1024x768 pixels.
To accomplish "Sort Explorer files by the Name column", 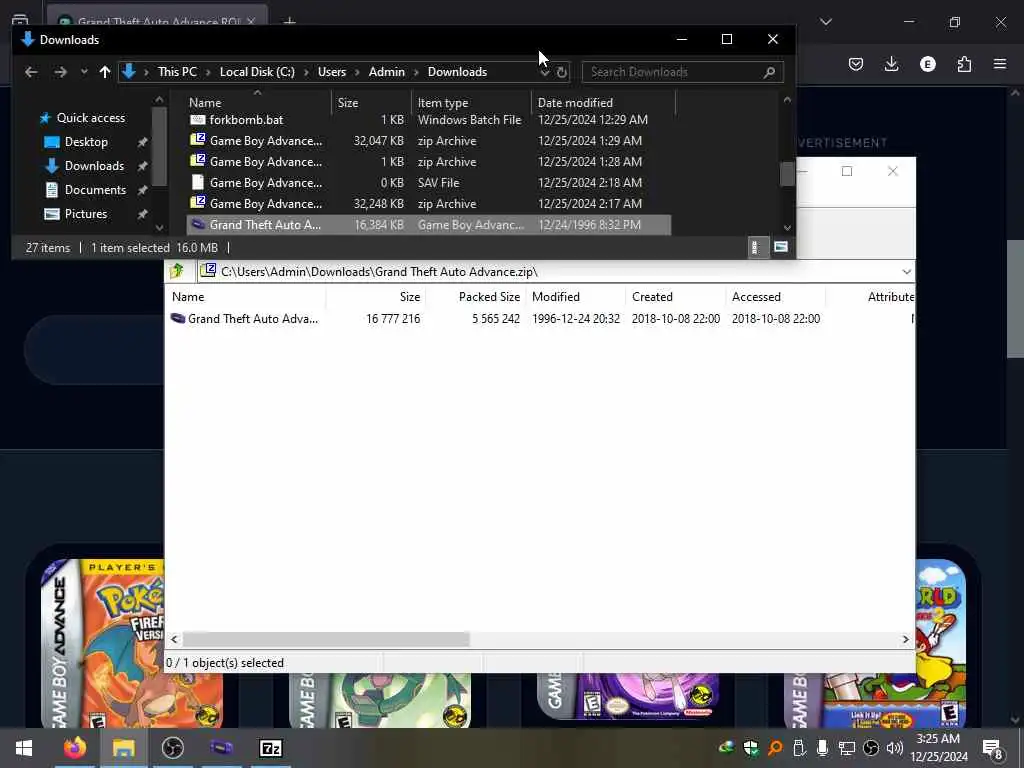I will [205, 103].
